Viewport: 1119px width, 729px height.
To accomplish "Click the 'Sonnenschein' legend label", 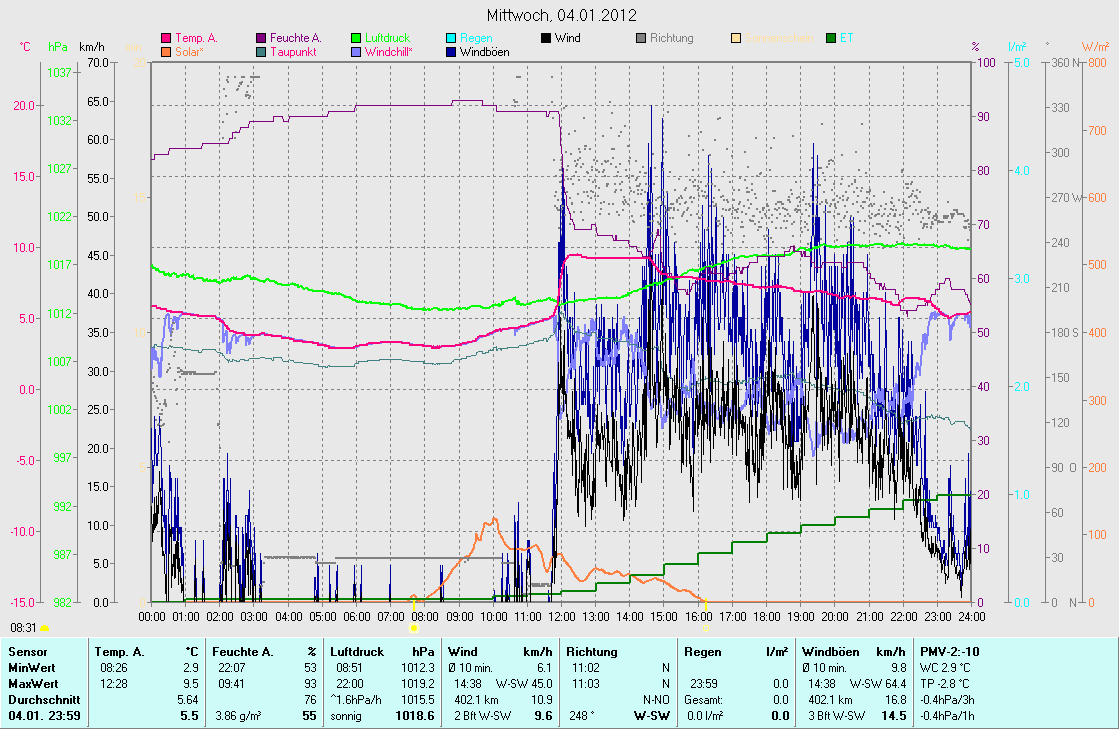I will (x=779, y=38).
